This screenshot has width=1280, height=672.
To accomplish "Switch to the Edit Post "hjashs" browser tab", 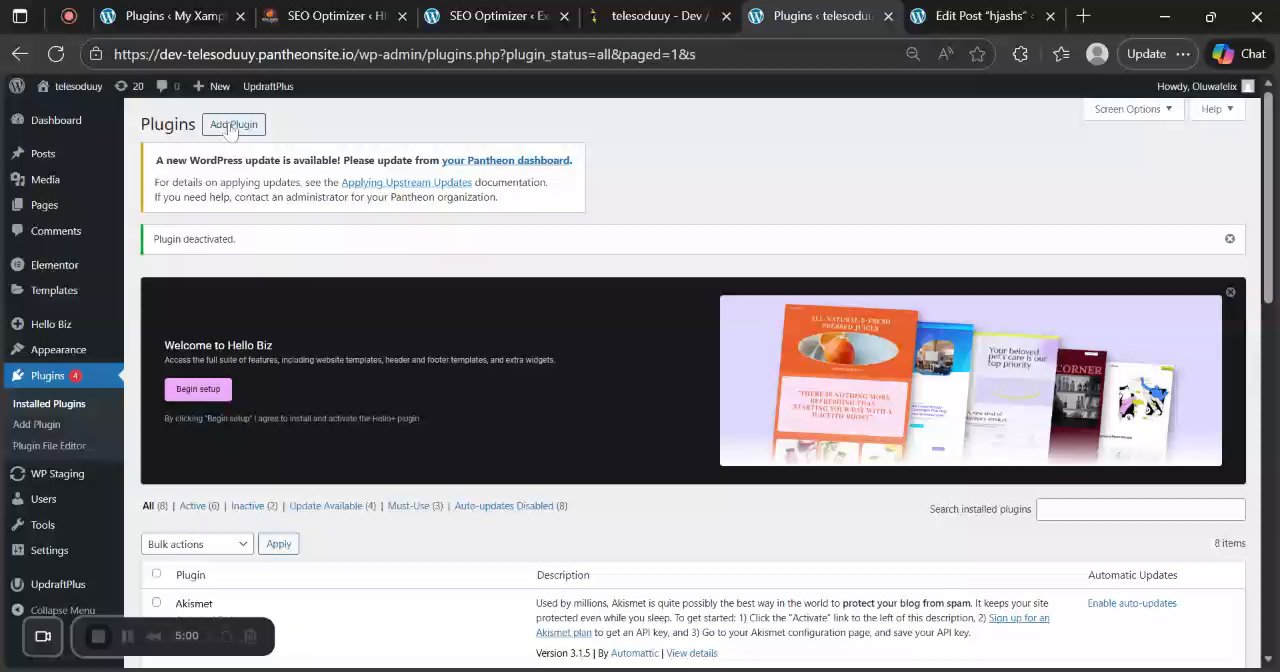I will [x=982, y=16].
